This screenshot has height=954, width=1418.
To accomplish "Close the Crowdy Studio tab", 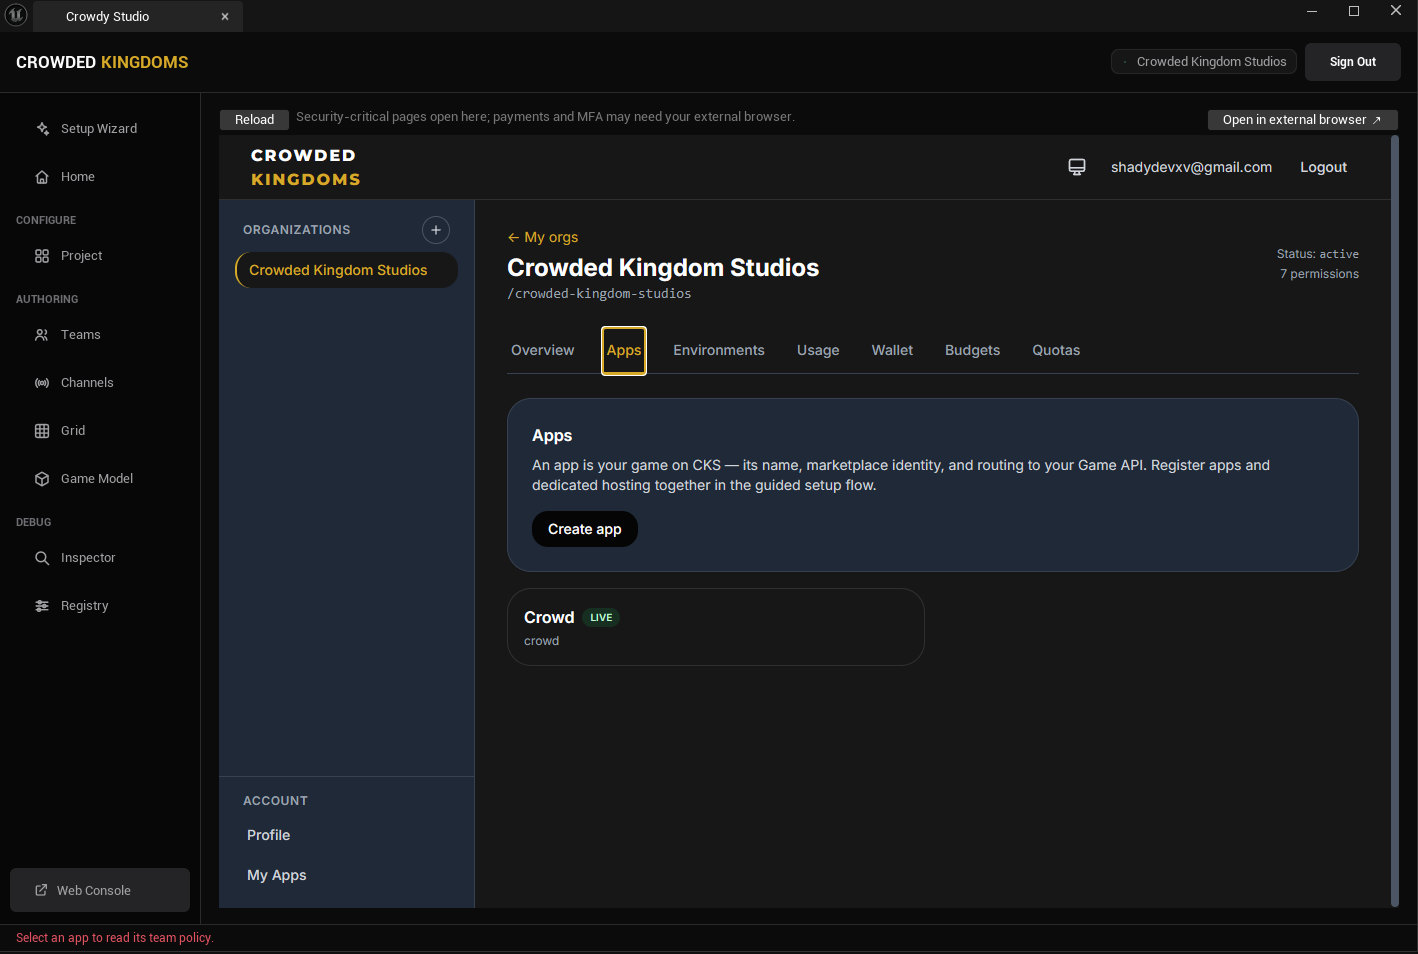I will tap(225, 16).
